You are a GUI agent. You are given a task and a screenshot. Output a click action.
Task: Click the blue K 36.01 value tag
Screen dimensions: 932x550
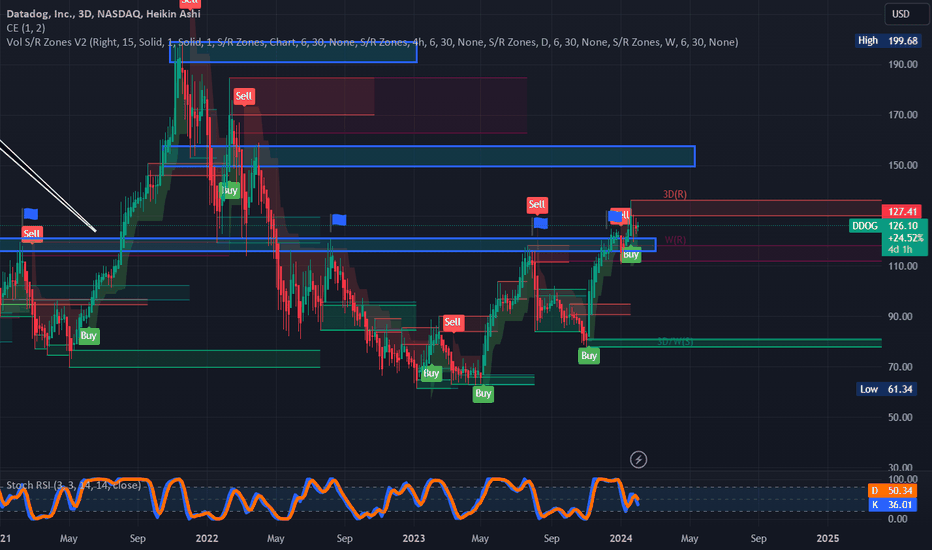[892, 505]
